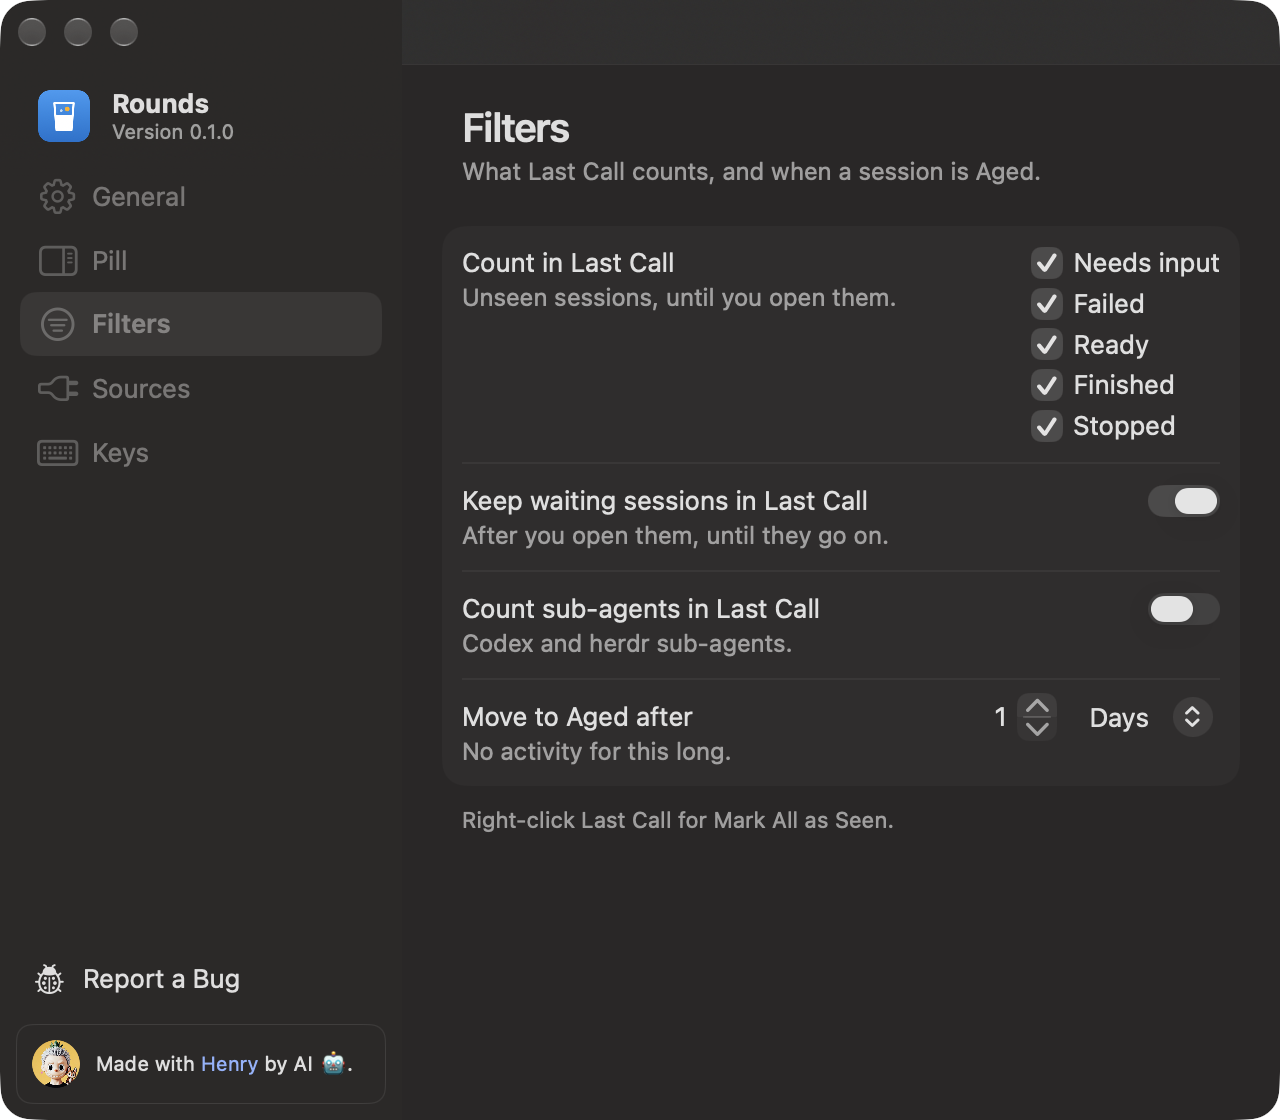Open the Days unit dropdown
Screen dimensions: 1280x1120
[x=1150, y=717]
